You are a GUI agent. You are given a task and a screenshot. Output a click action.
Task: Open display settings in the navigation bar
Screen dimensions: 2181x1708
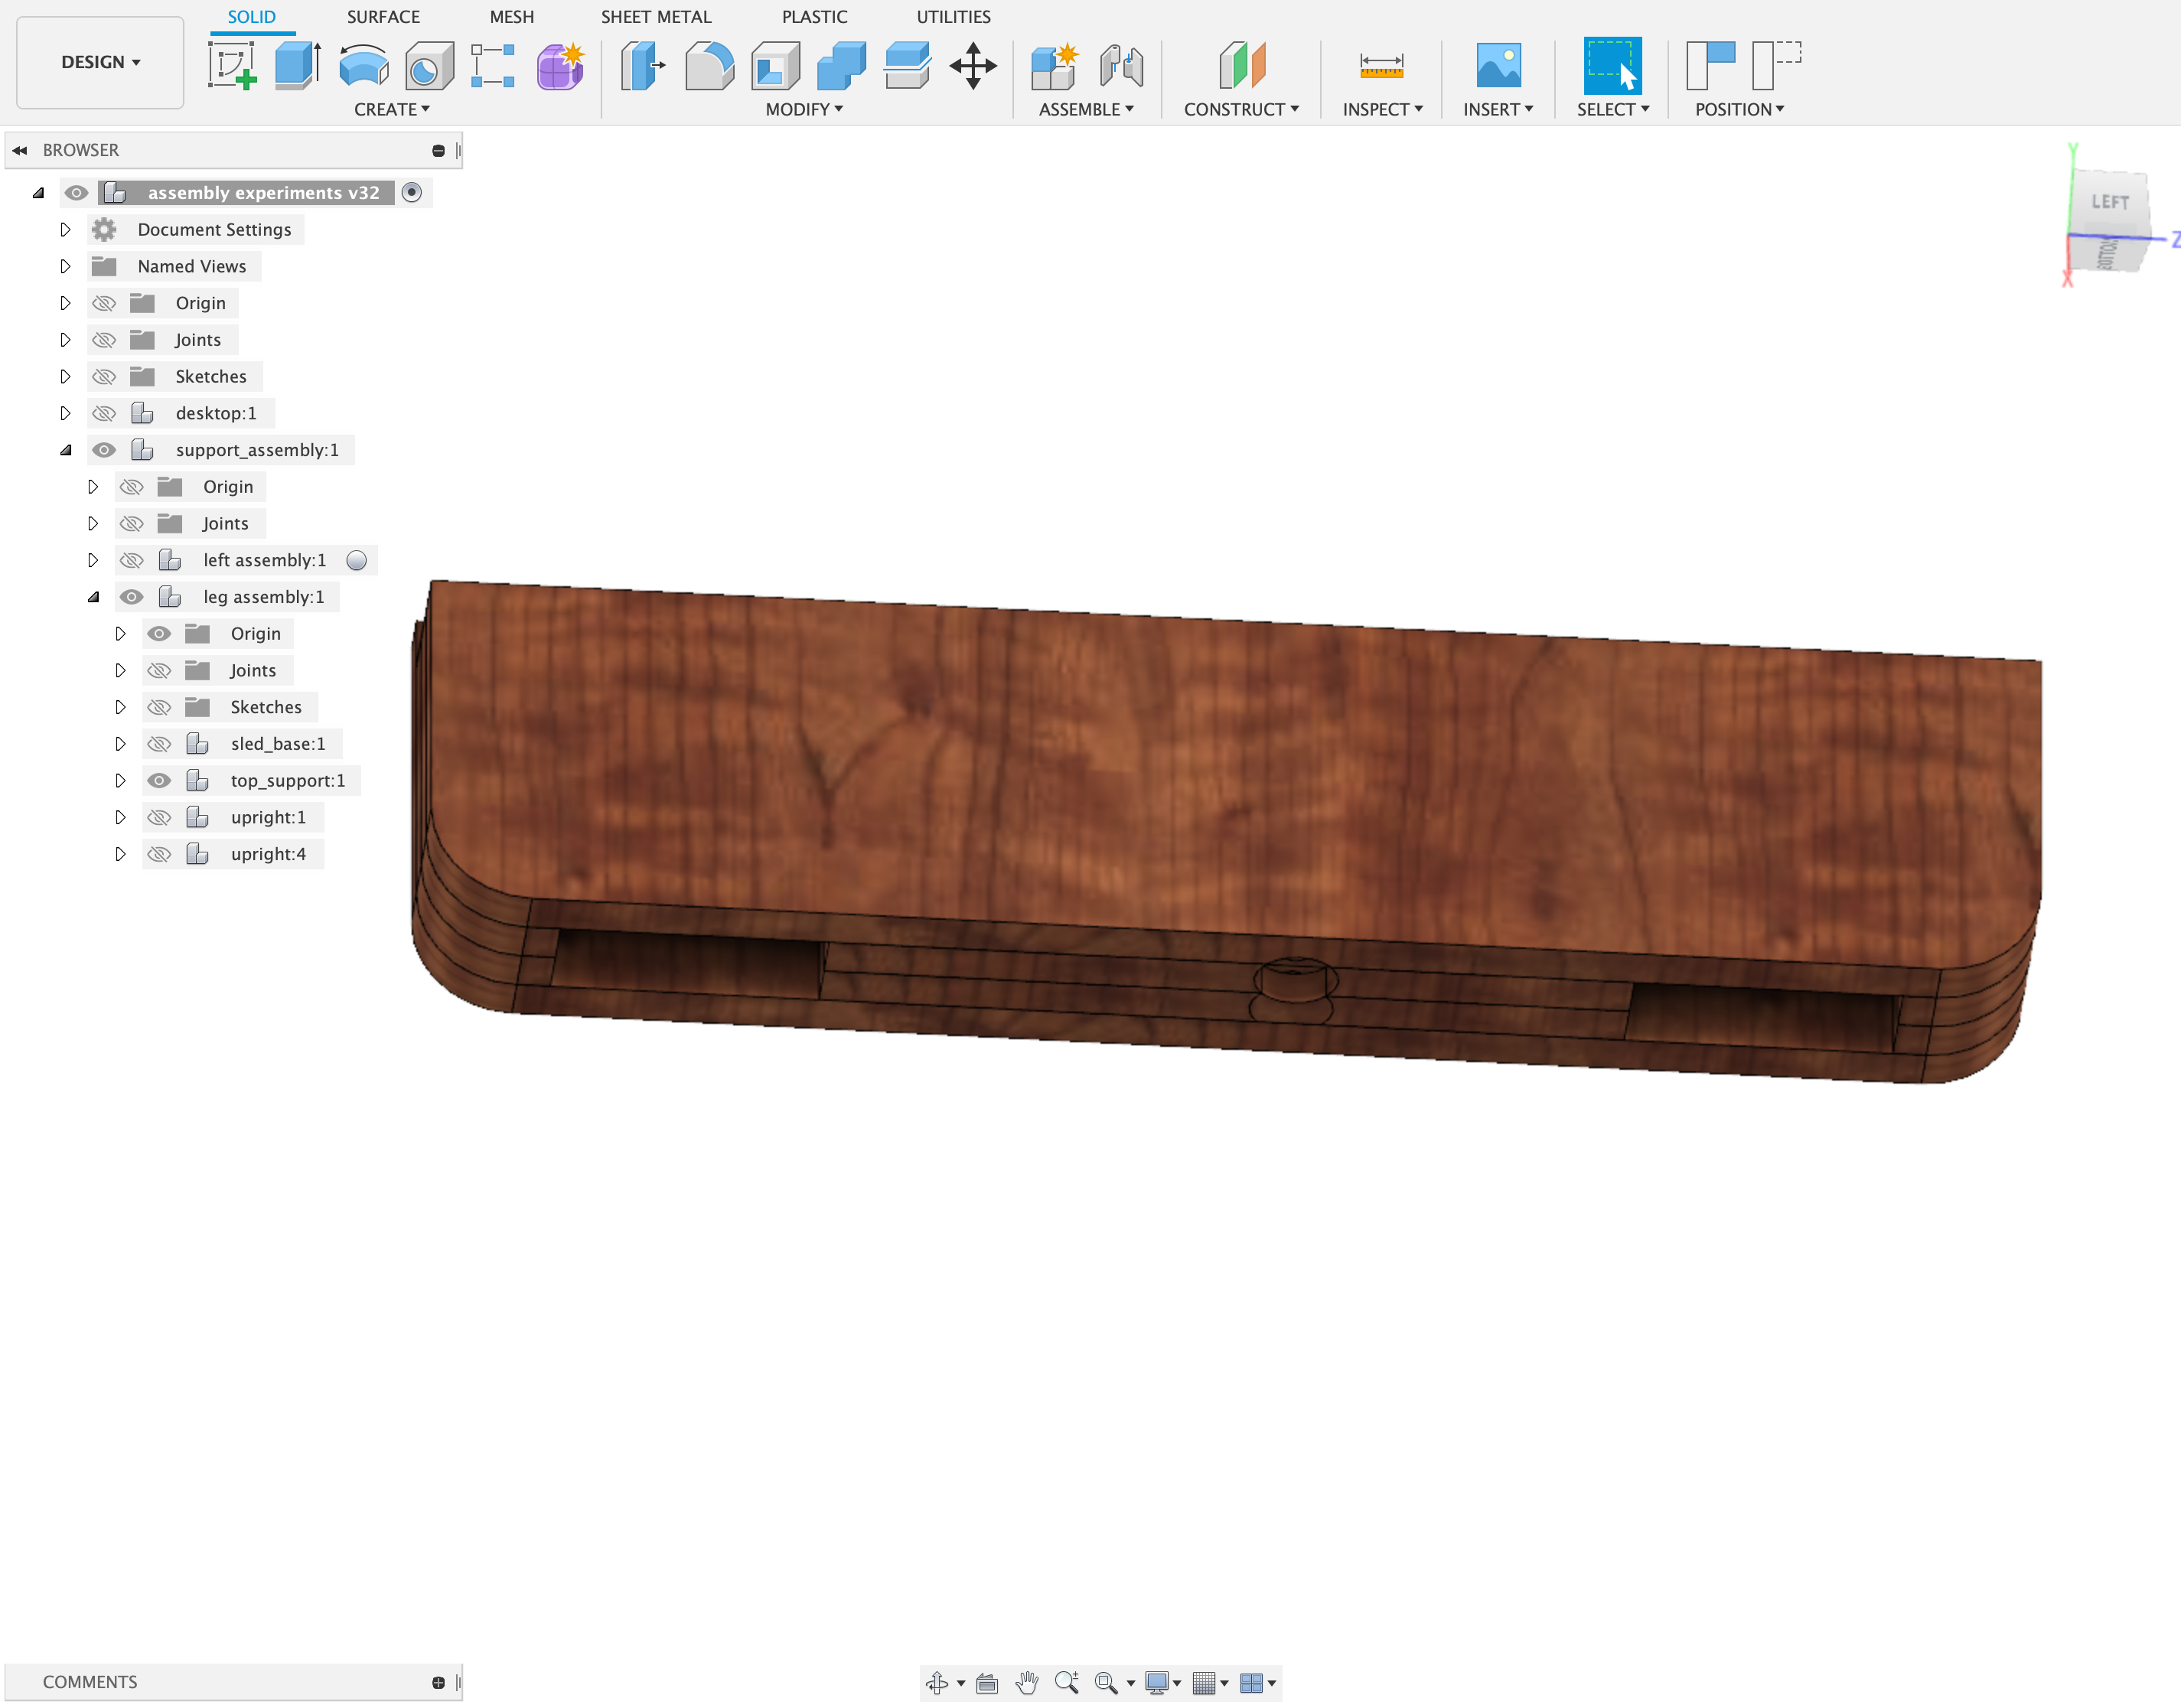click(x=1159, y=1682)
